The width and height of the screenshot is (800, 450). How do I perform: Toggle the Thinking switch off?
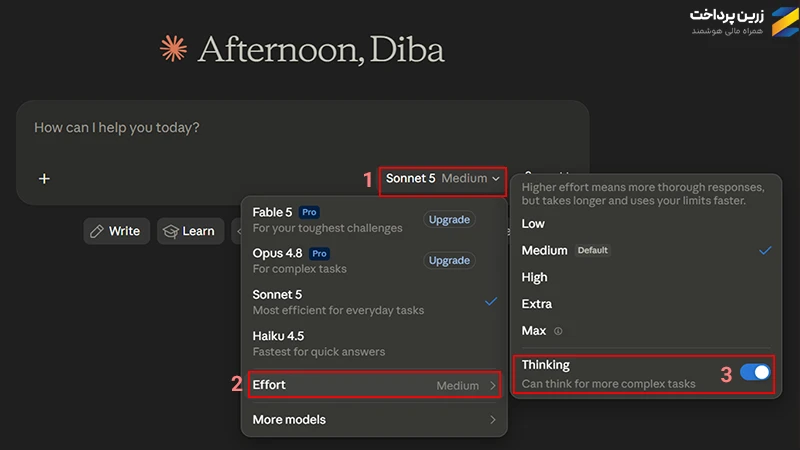click(755, 372)
